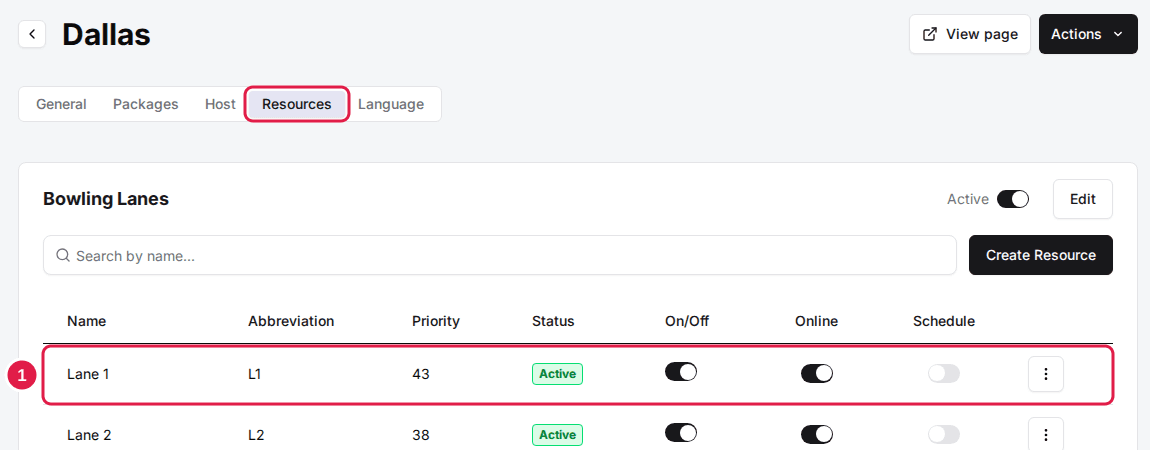Toggle the Schedule switch for Lane 1
1150x450 pixels.
click(944, 374)
